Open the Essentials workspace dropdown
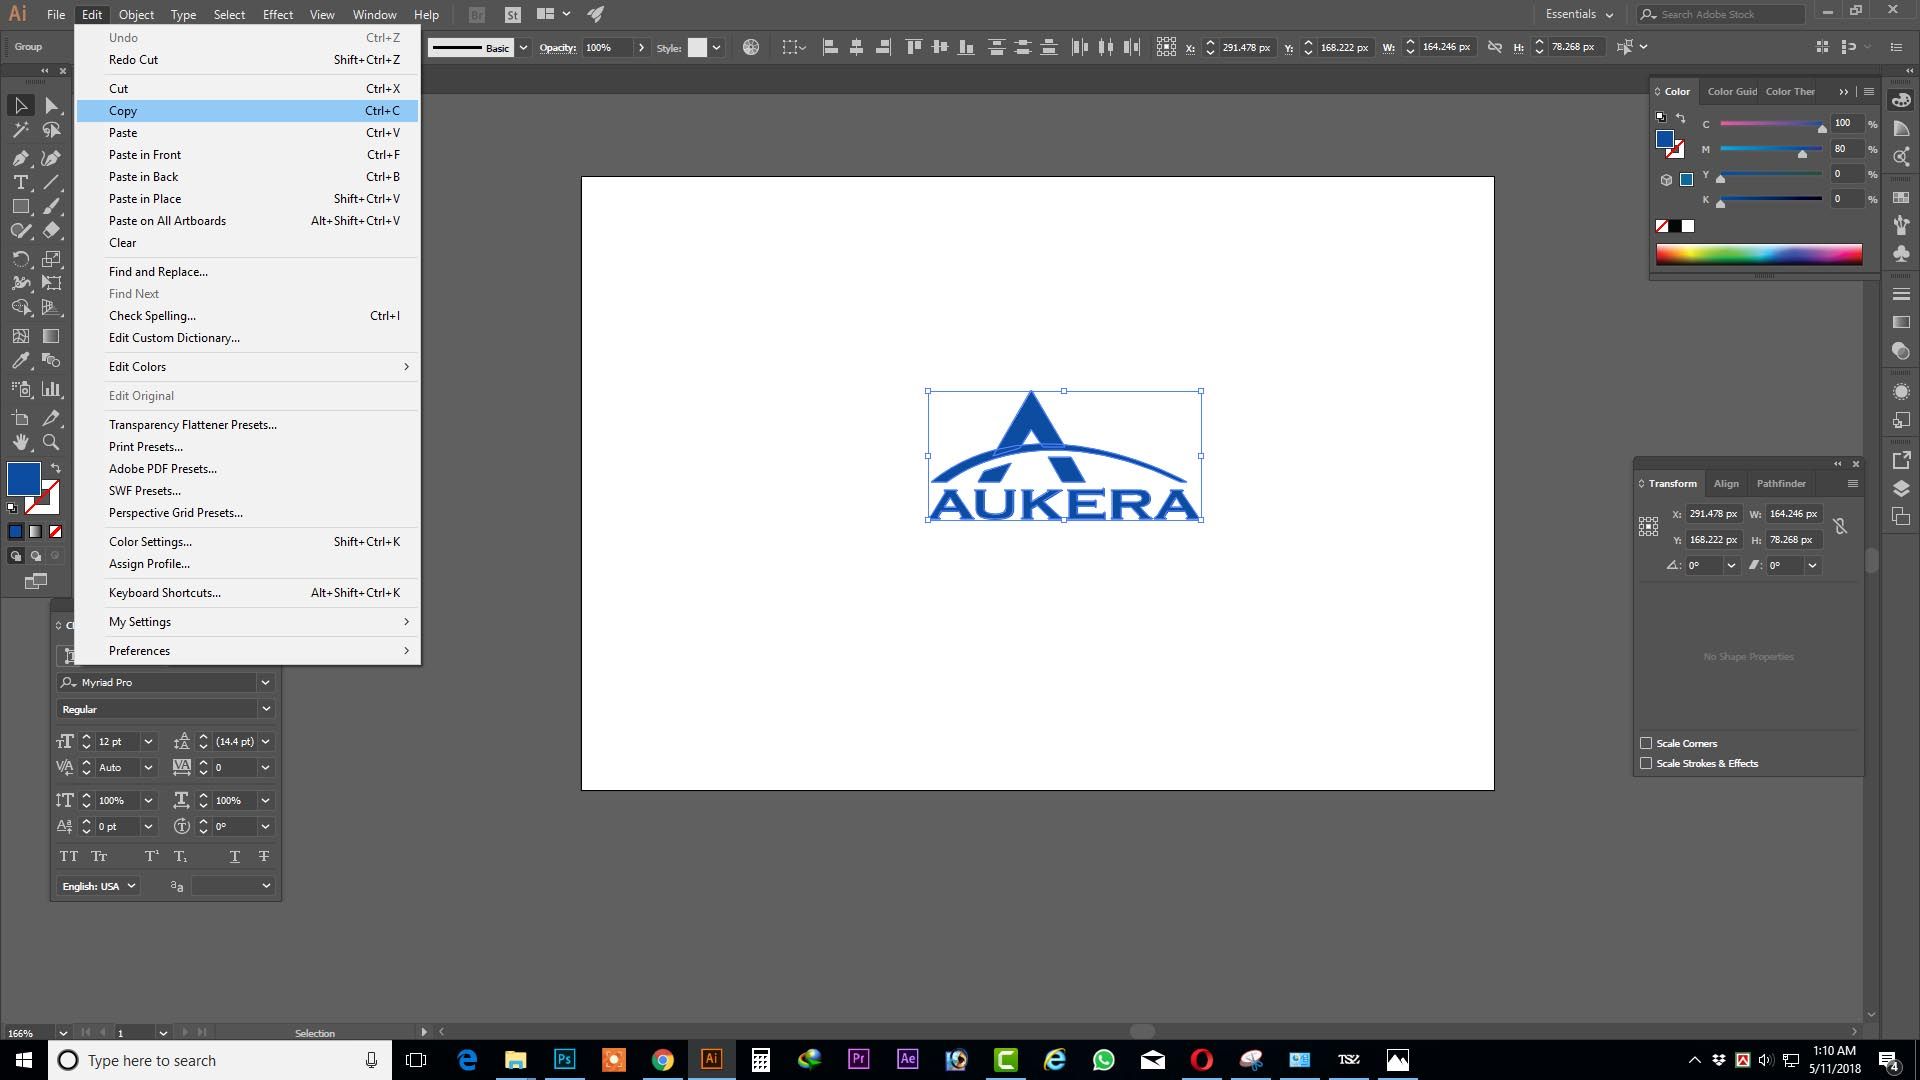Screen dimensions: 1920x1080 pyautogui.click(x=1579, y=14)
